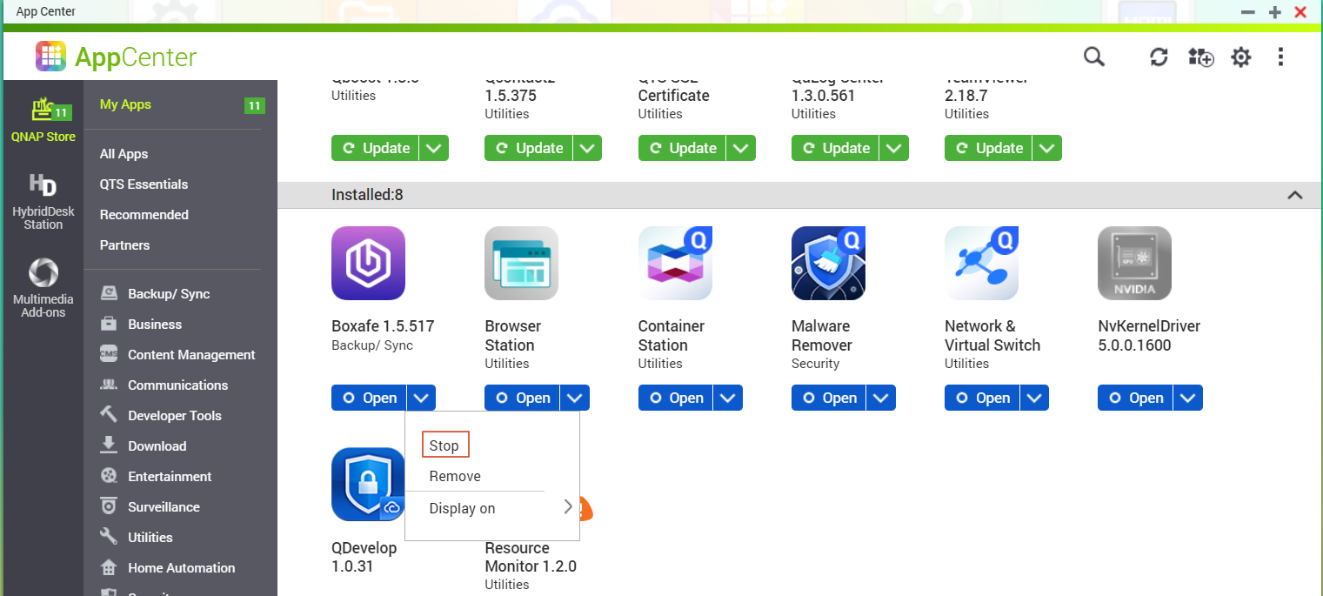Choose Remove from the context menu
Image resolution: width=1323 pixels, height=596 pixels.
click(x=455, y=476)
